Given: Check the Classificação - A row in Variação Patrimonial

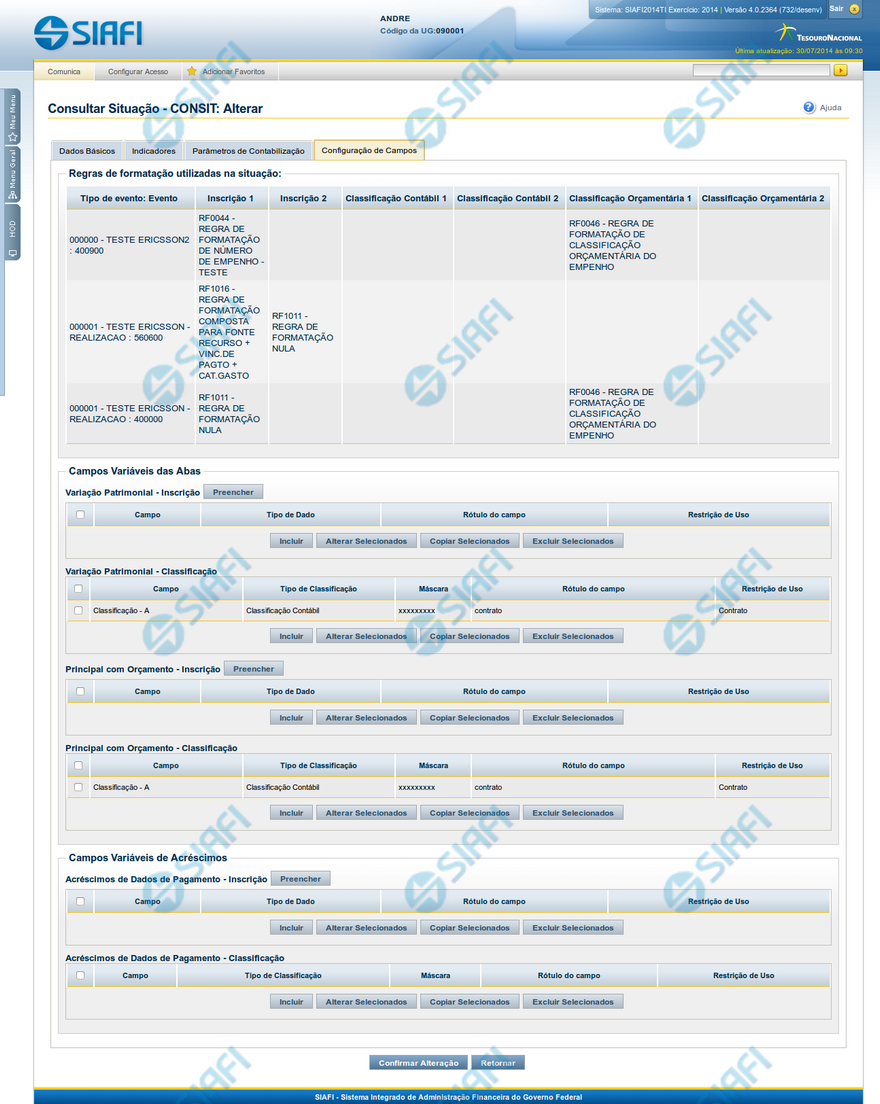Looking at the screenshot, I should [78, 609].
